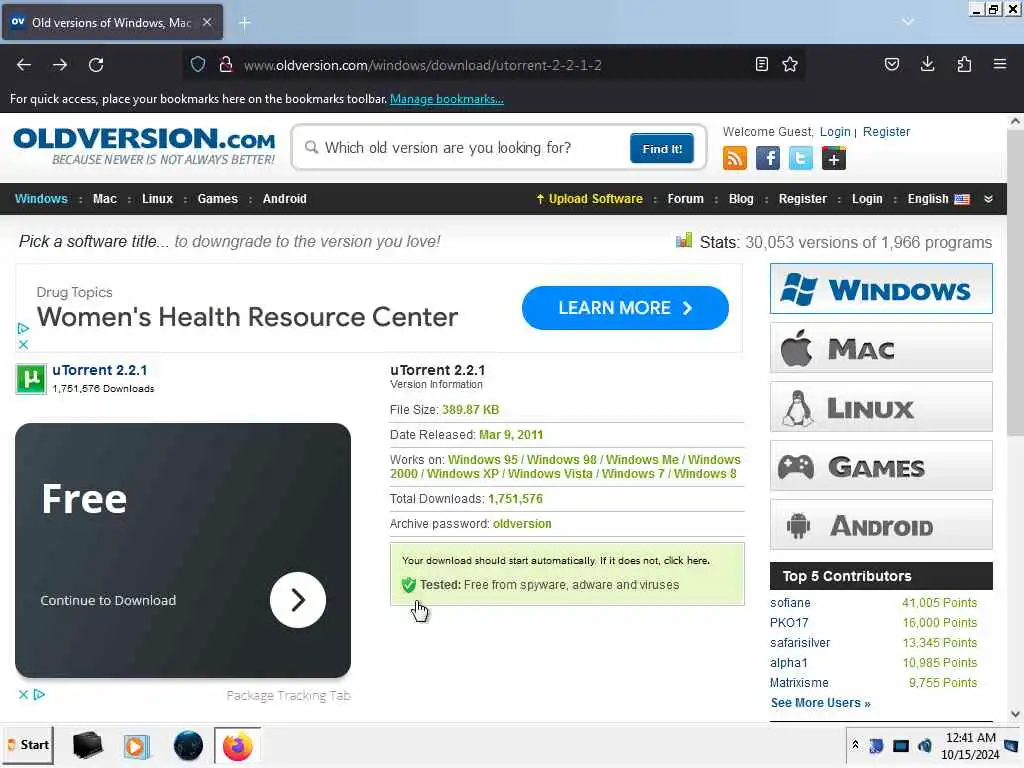Click the URL address bar

(x=493, y=65)
